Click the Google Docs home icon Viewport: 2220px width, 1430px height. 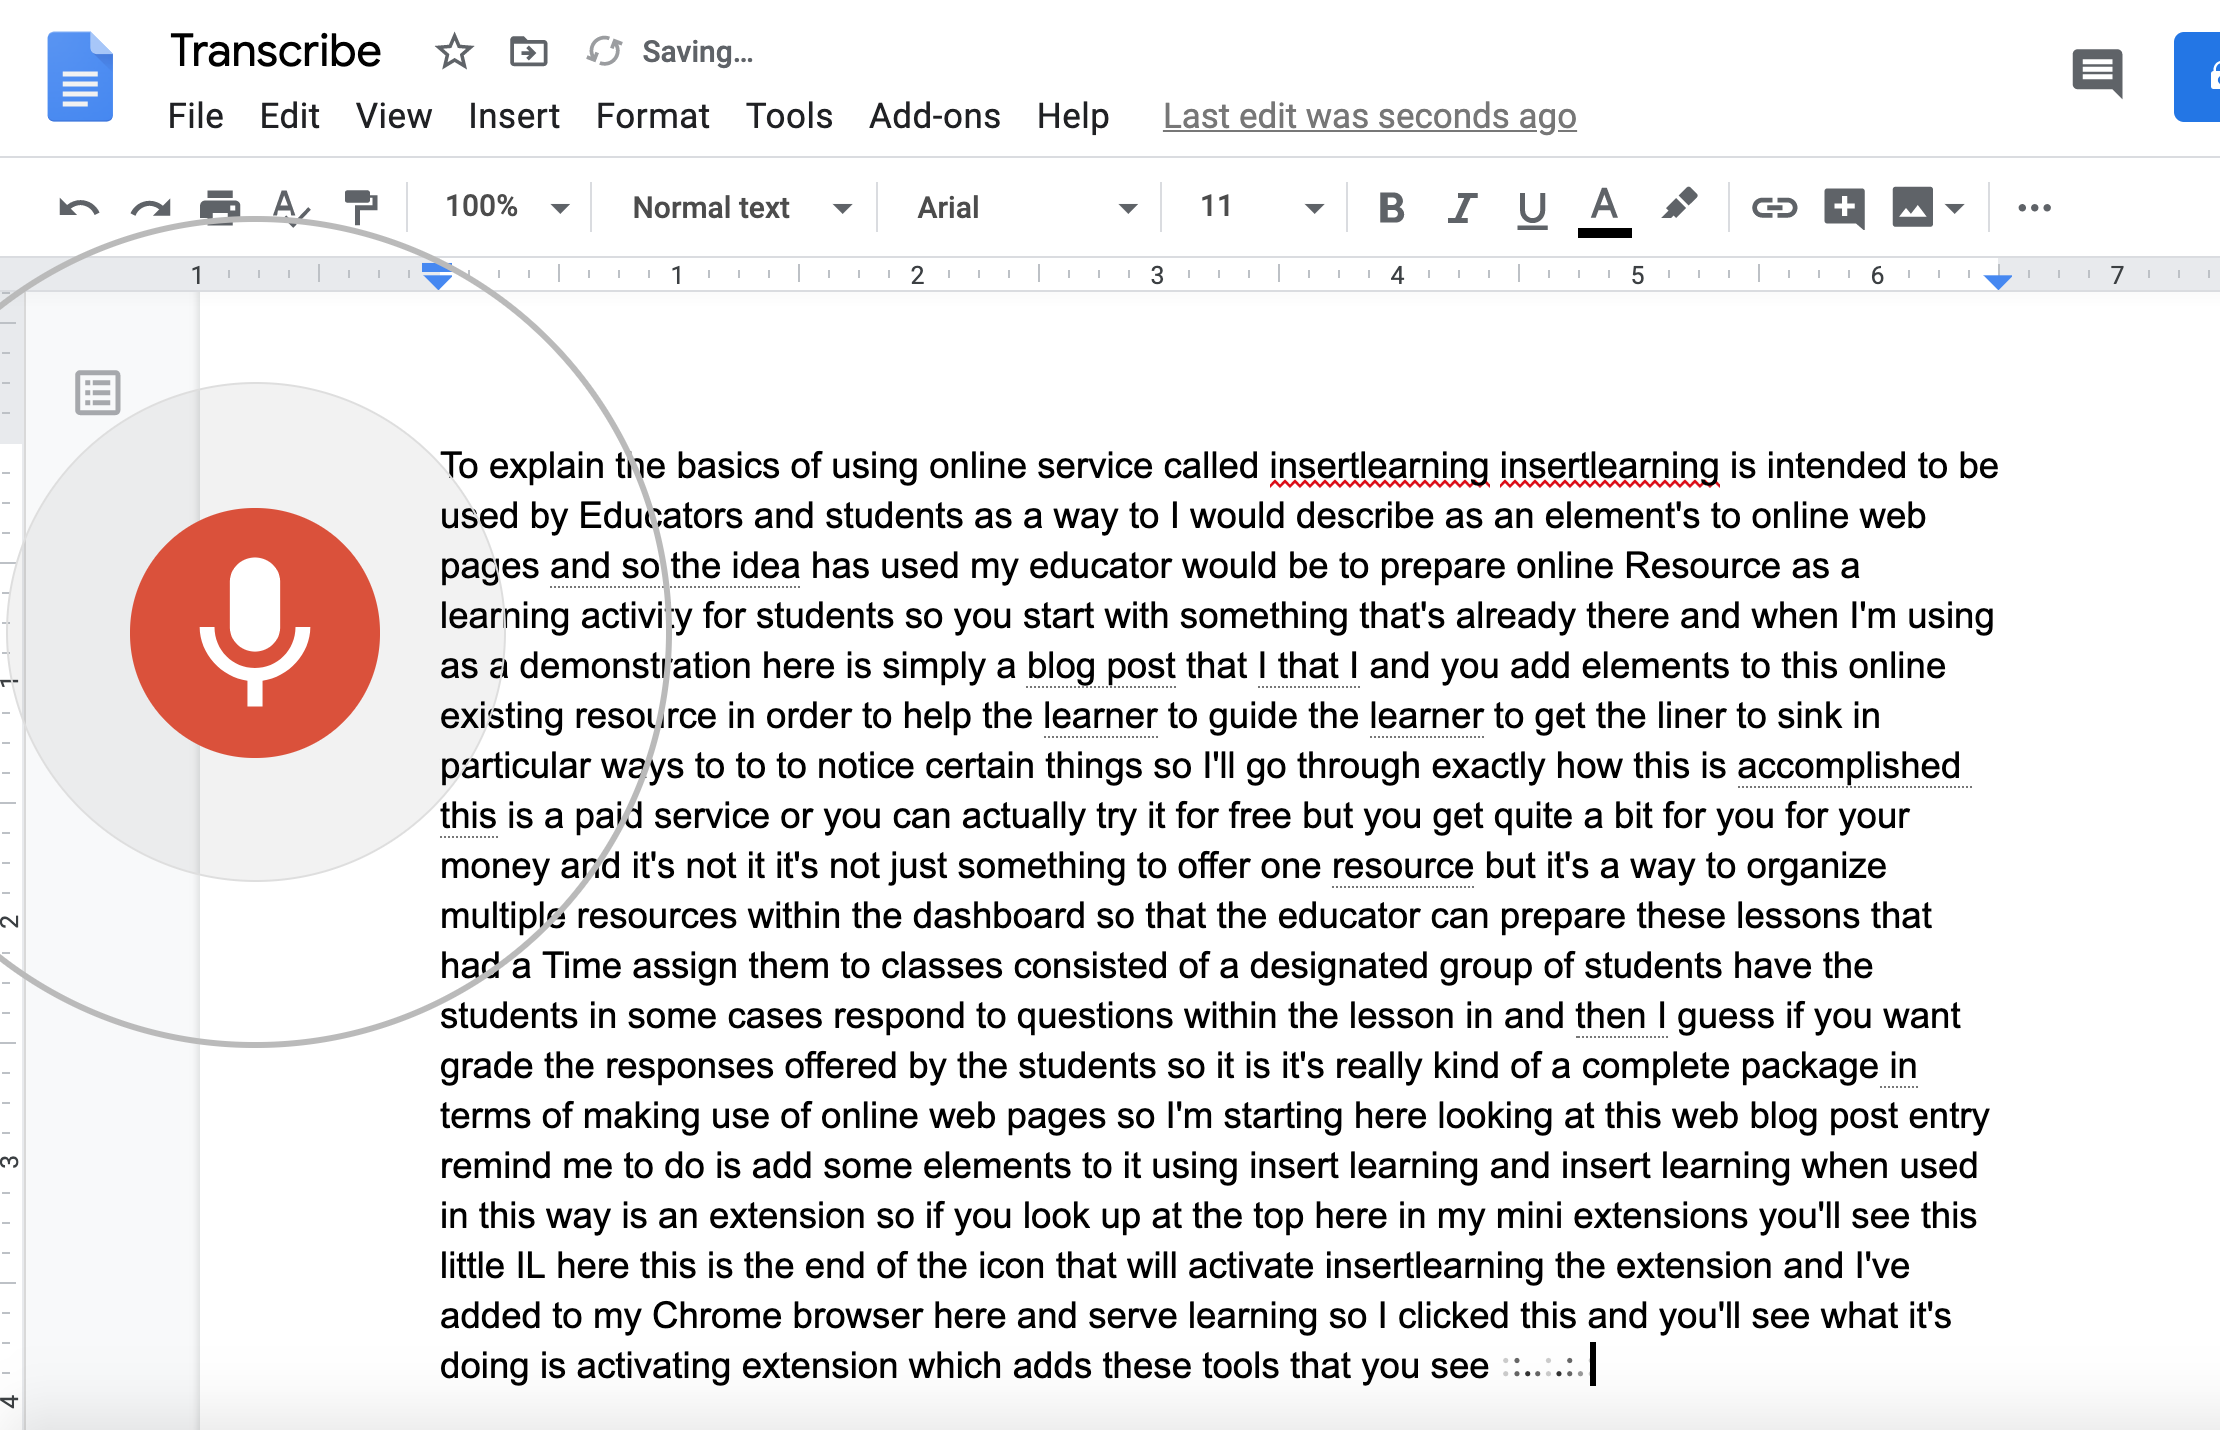(80, 77)
